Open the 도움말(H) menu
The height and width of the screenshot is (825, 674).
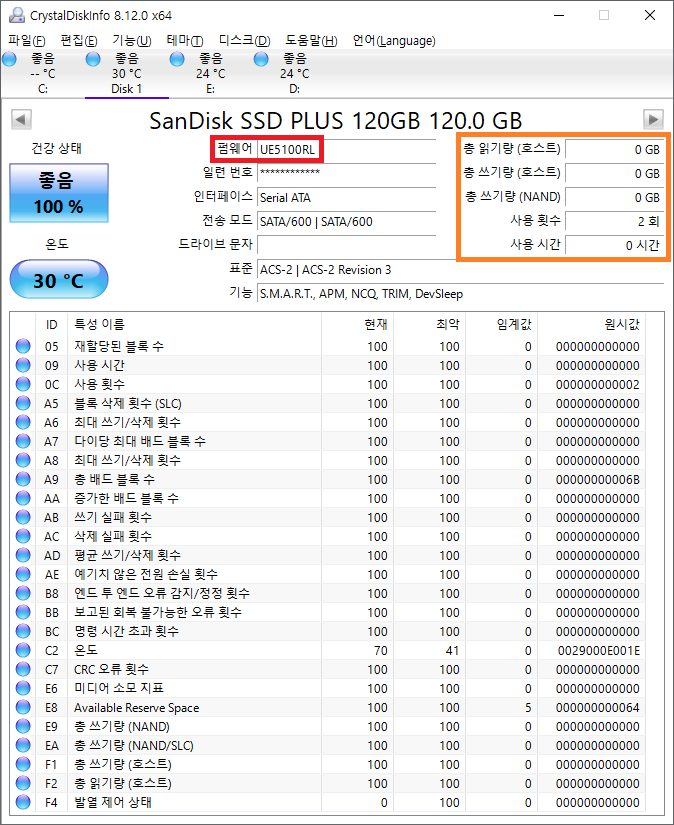311,41
